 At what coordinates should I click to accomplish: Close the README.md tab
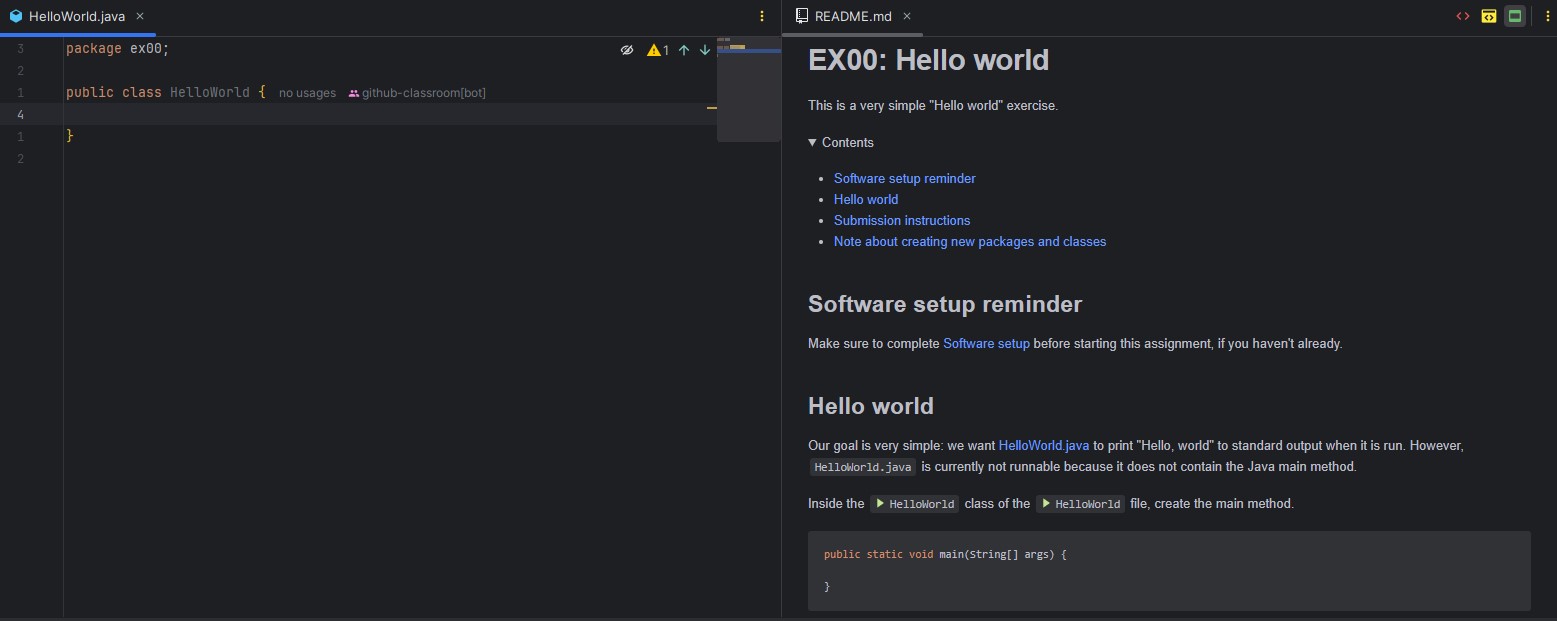(x=907, y=16)
